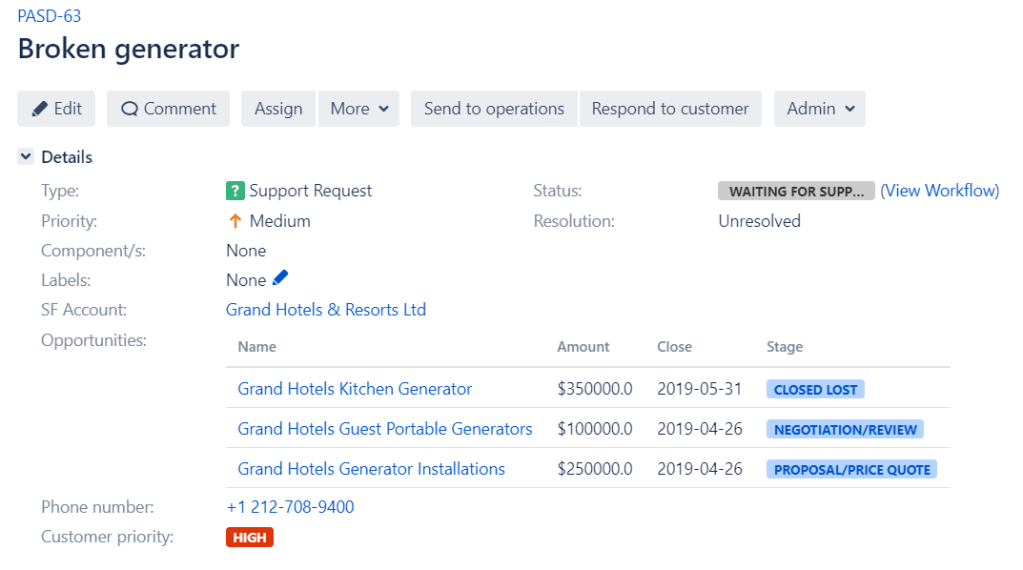Screen dimensions: 1023x570
Task: Open the PASD-63 issue key link
Action: pos(49,16)
